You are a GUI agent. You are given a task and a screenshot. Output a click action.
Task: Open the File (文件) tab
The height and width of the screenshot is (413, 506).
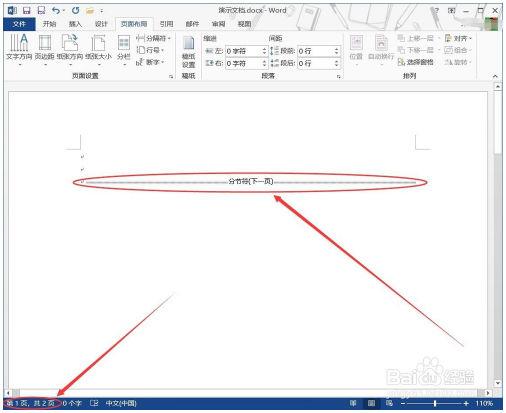pos(19,24)
